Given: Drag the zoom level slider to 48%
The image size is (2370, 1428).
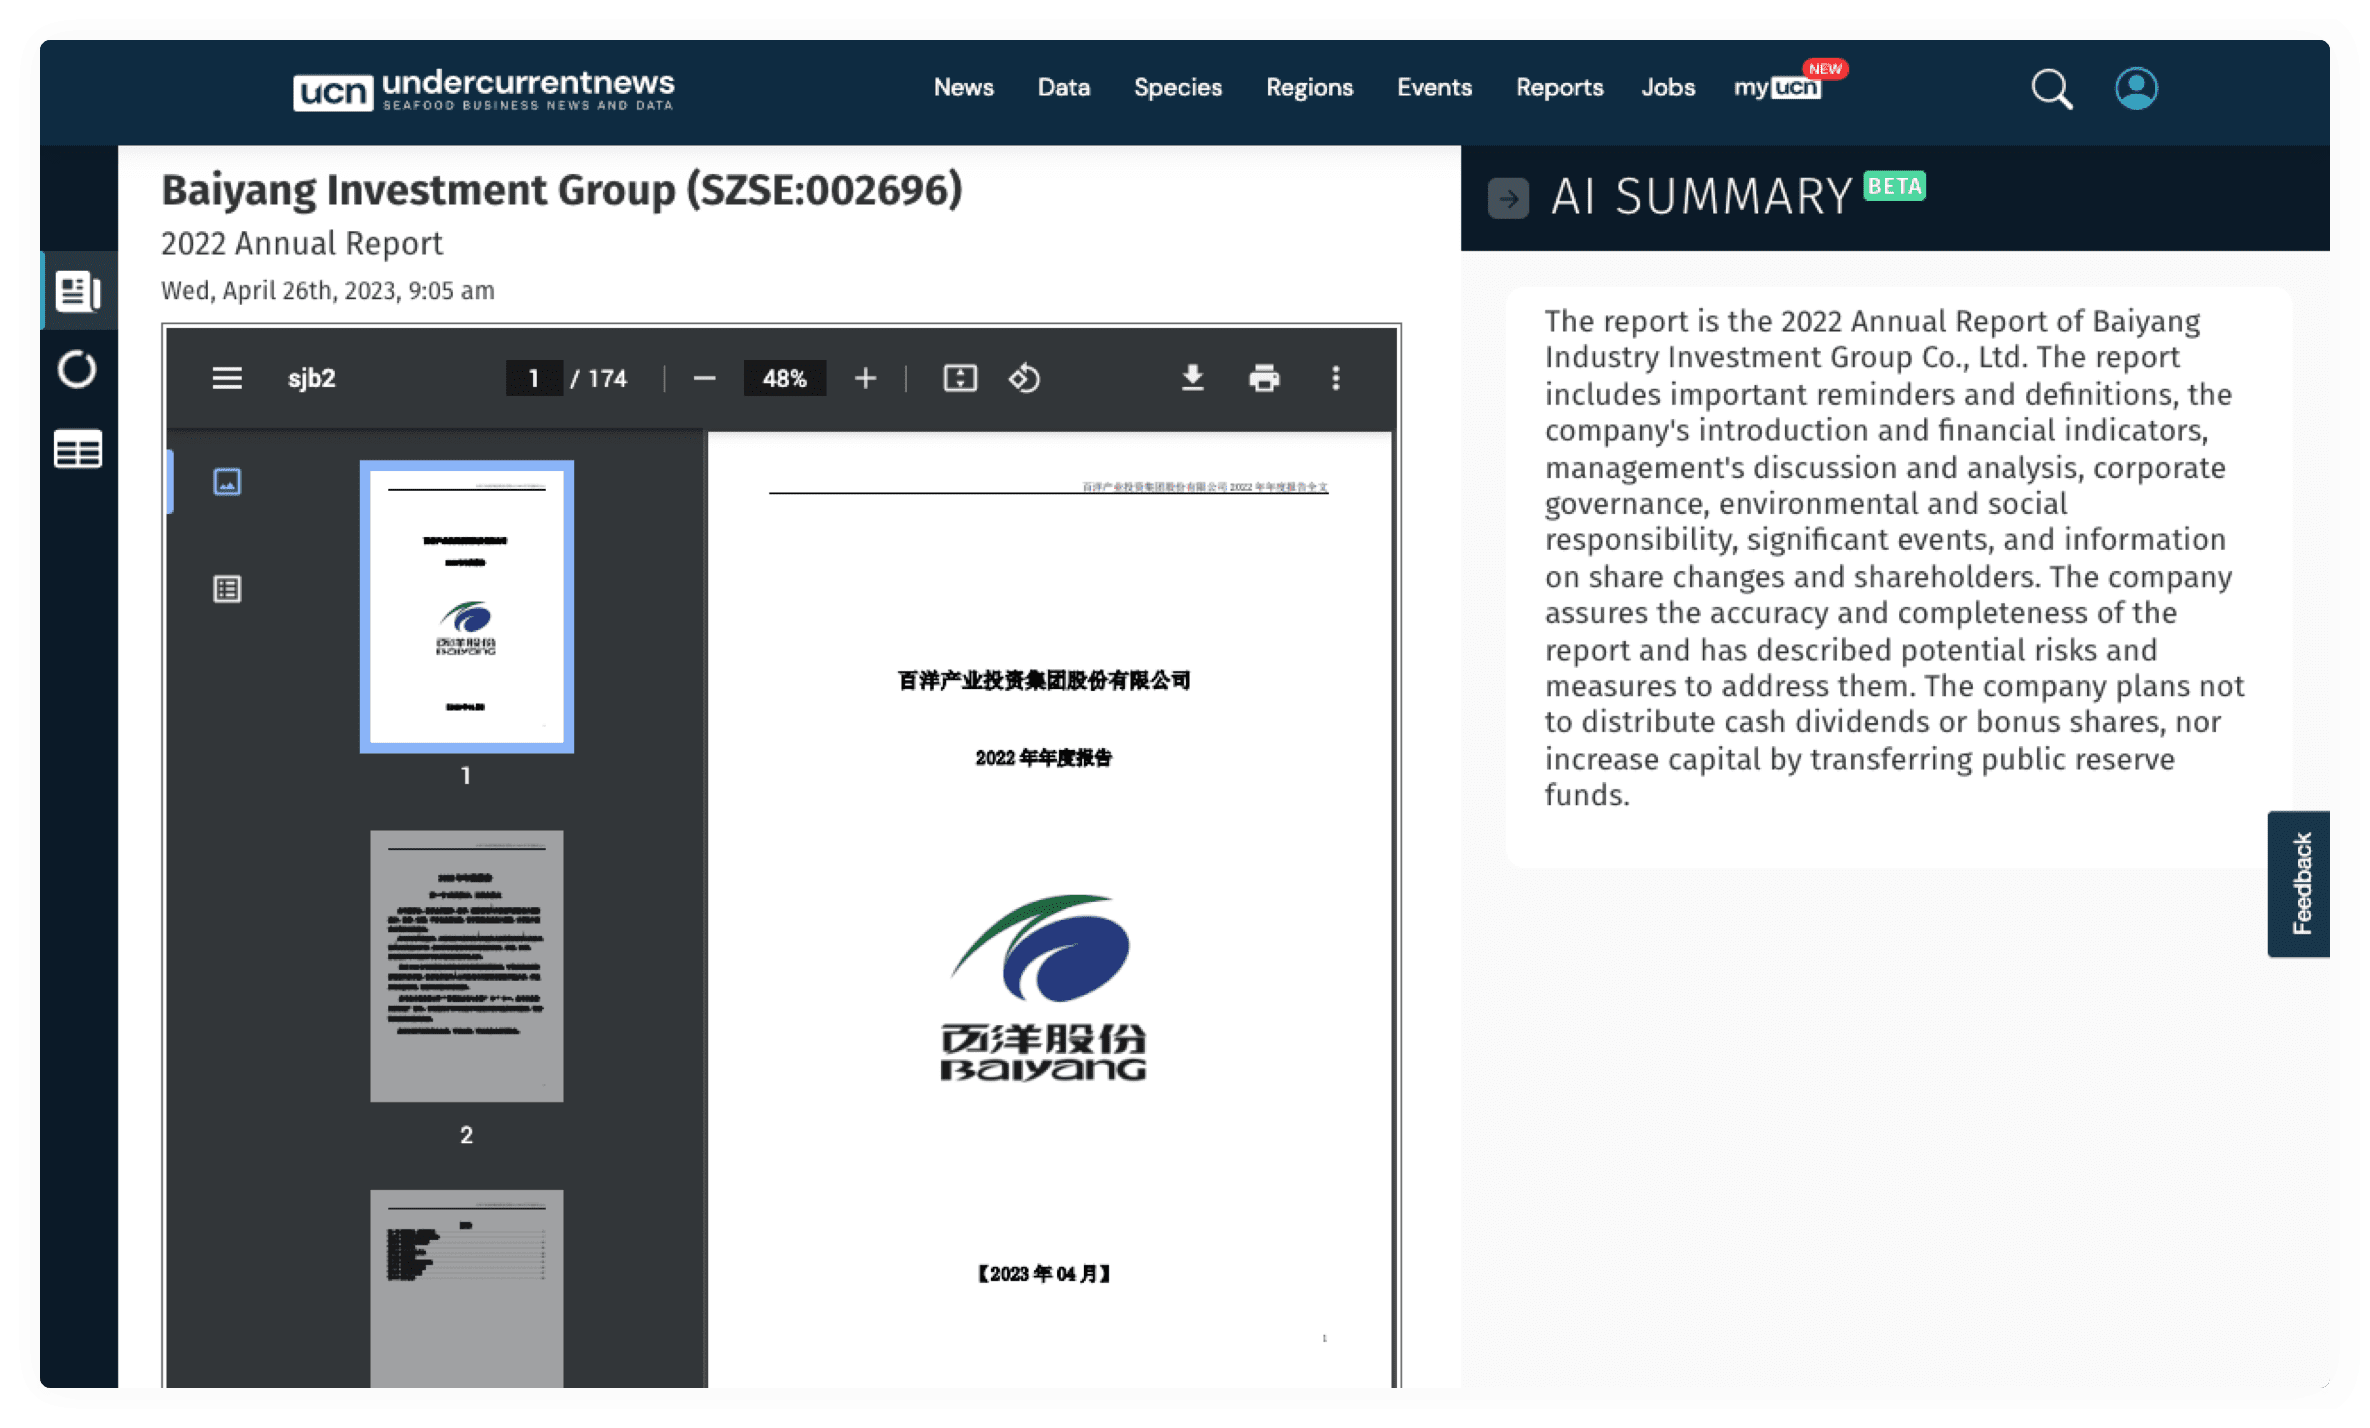Looking at the screenshot, I should 784,377.
